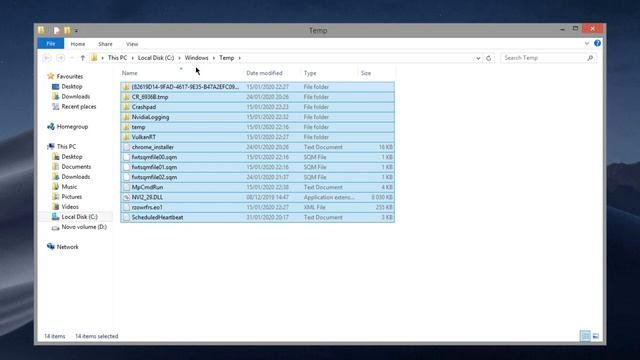Click the VulkanRT folder icon
640x360 pixels.
tap(127, 137)
